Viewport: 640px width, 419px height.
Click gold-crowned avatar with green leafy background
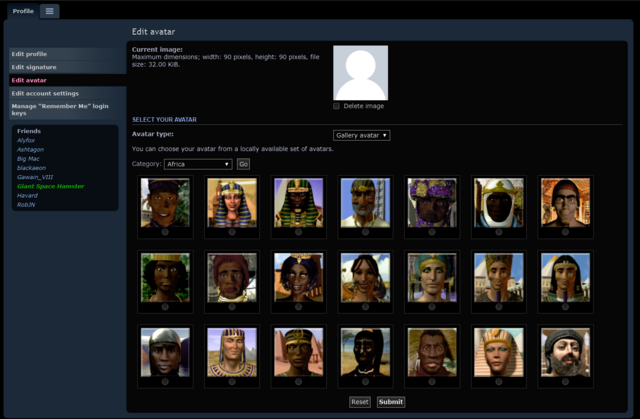165,277
